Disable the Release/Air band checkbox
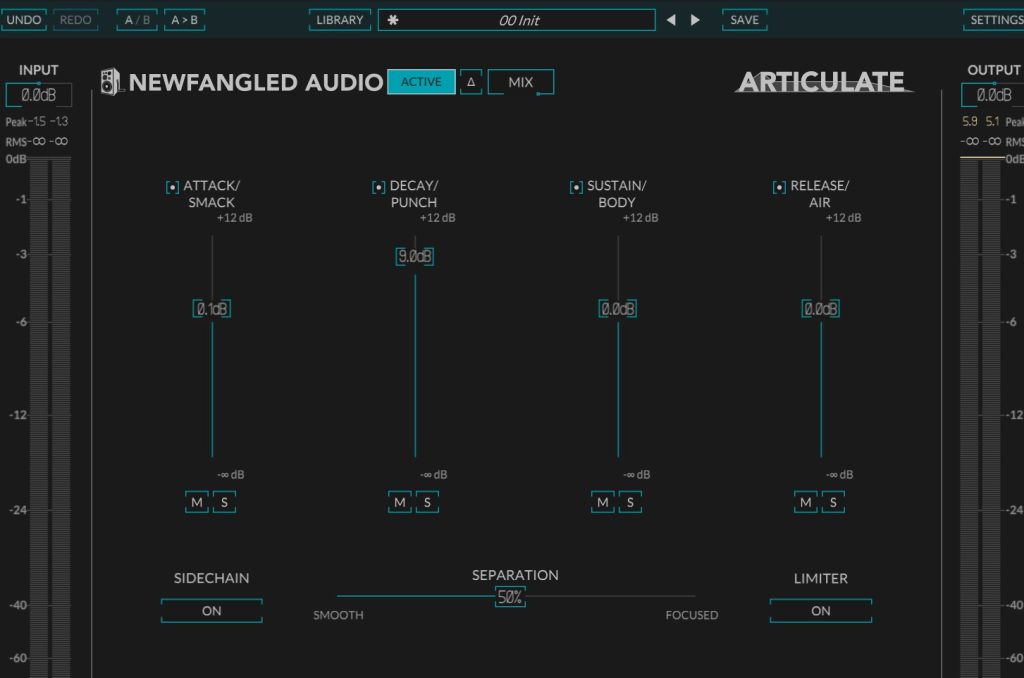1024x678 pixels. tap(779, 187)
